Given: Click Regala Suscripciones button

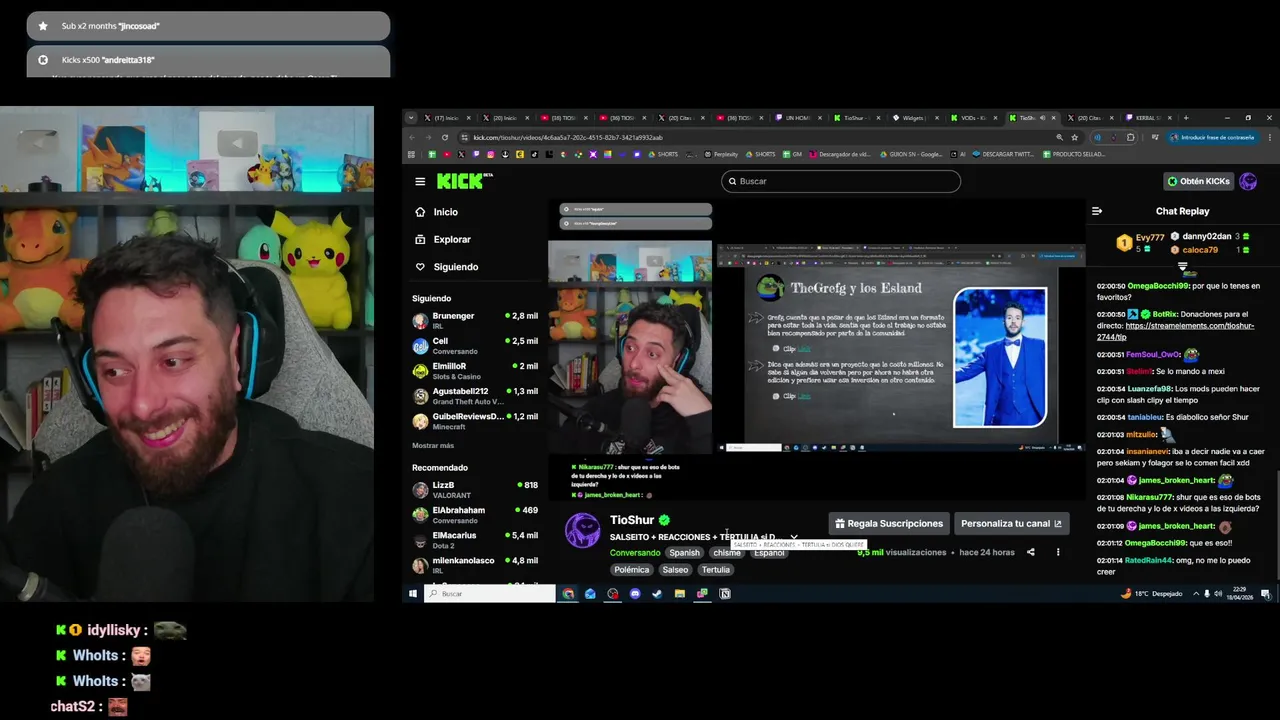Looking at the screenshot, I should (889, 523).
